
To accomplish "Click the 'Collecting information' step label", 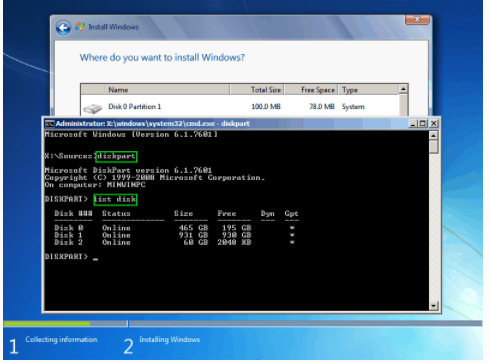I will (61, 339).
